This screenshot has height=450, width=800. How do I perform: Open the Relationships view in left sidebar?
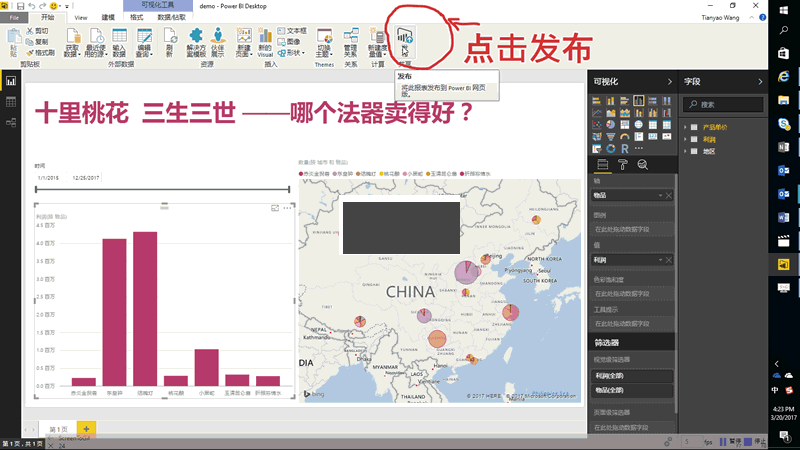tap(12, 122)
